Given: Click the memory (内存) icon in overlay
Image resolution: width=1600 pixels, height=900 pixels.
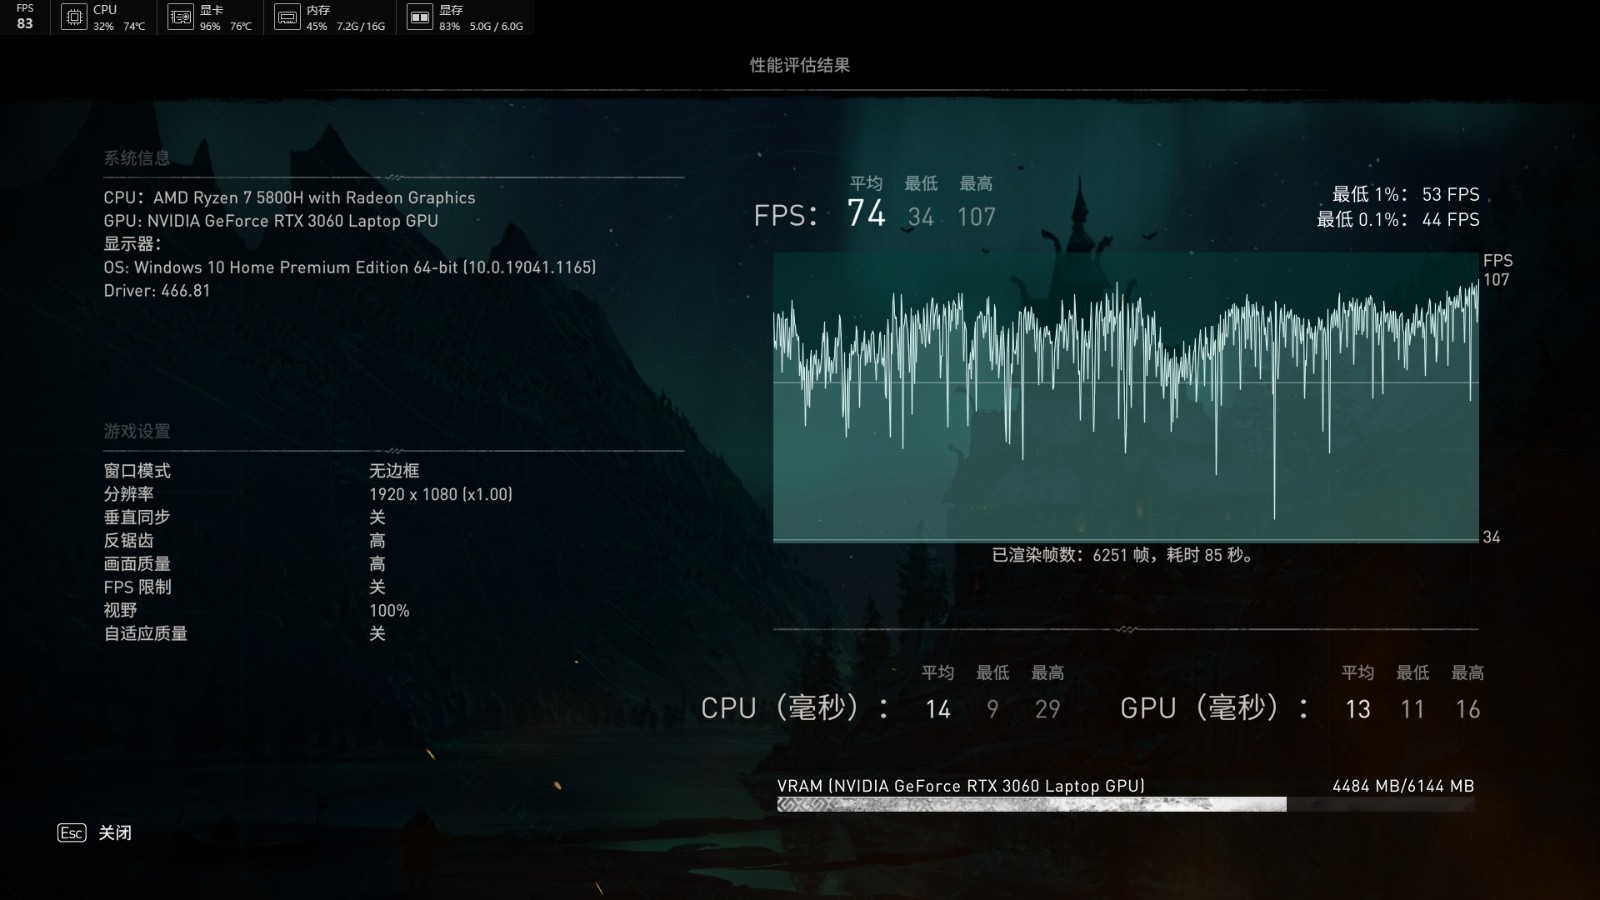Looking at the screenshot, I should (287, 17).
